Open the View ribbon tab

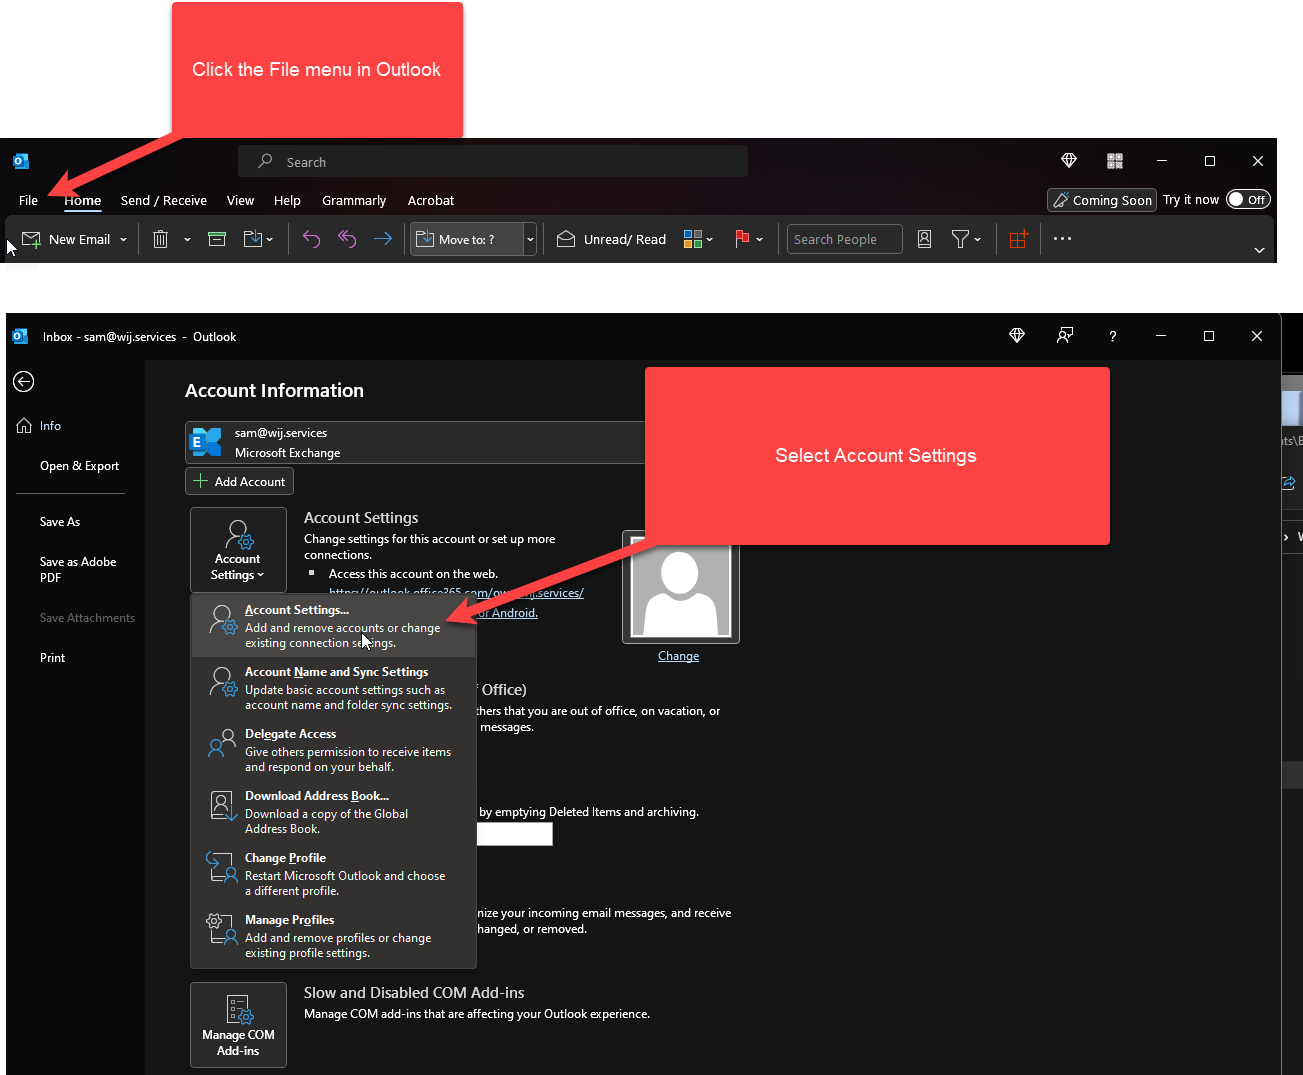[240, 200]
